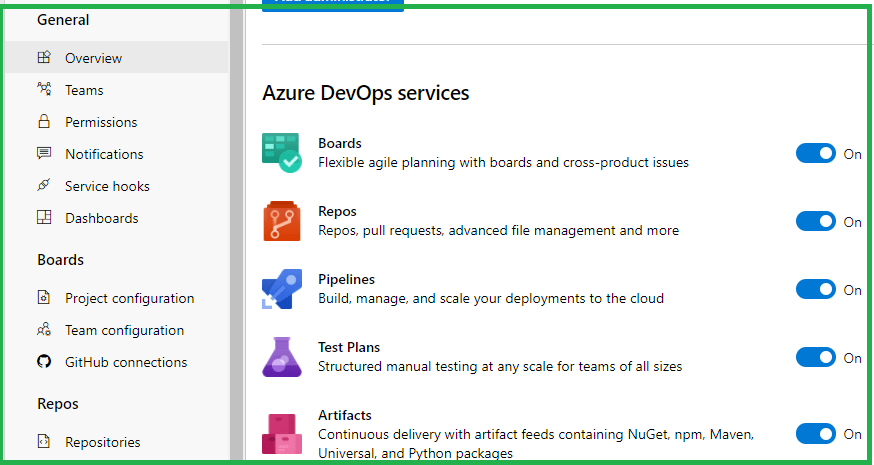
Task: Open Repositories under Repos
Action: (116, 442)
